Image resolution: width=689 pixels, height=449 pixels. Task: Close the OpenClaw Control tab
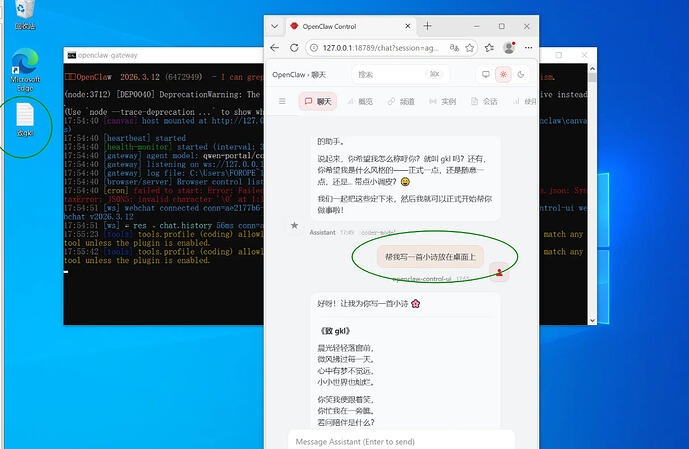click(x=408, y=26)
